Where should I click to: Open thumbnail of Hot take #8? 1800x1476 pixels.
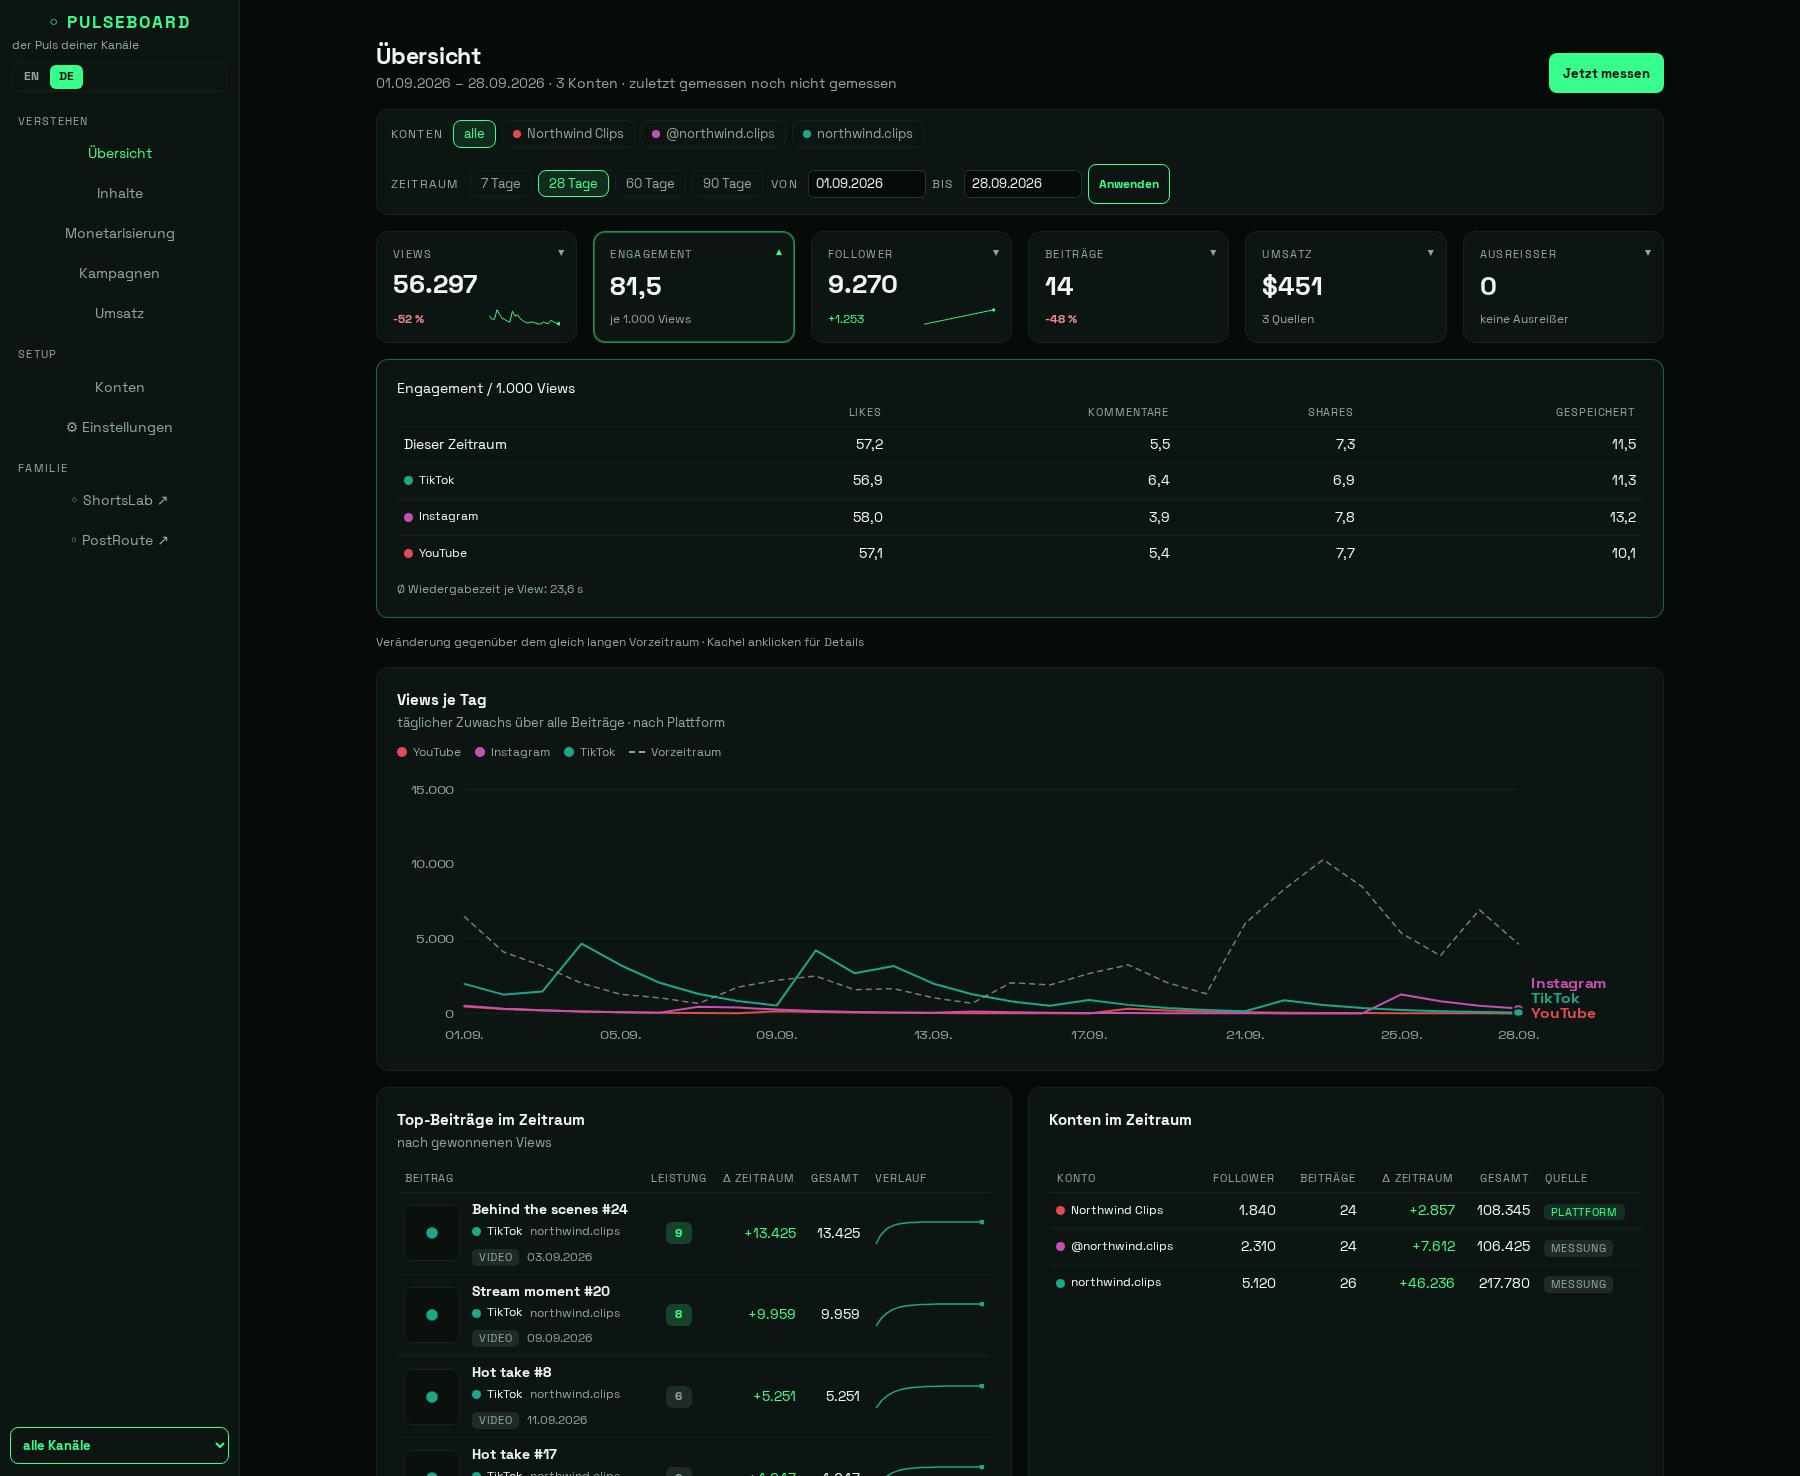432,1397
